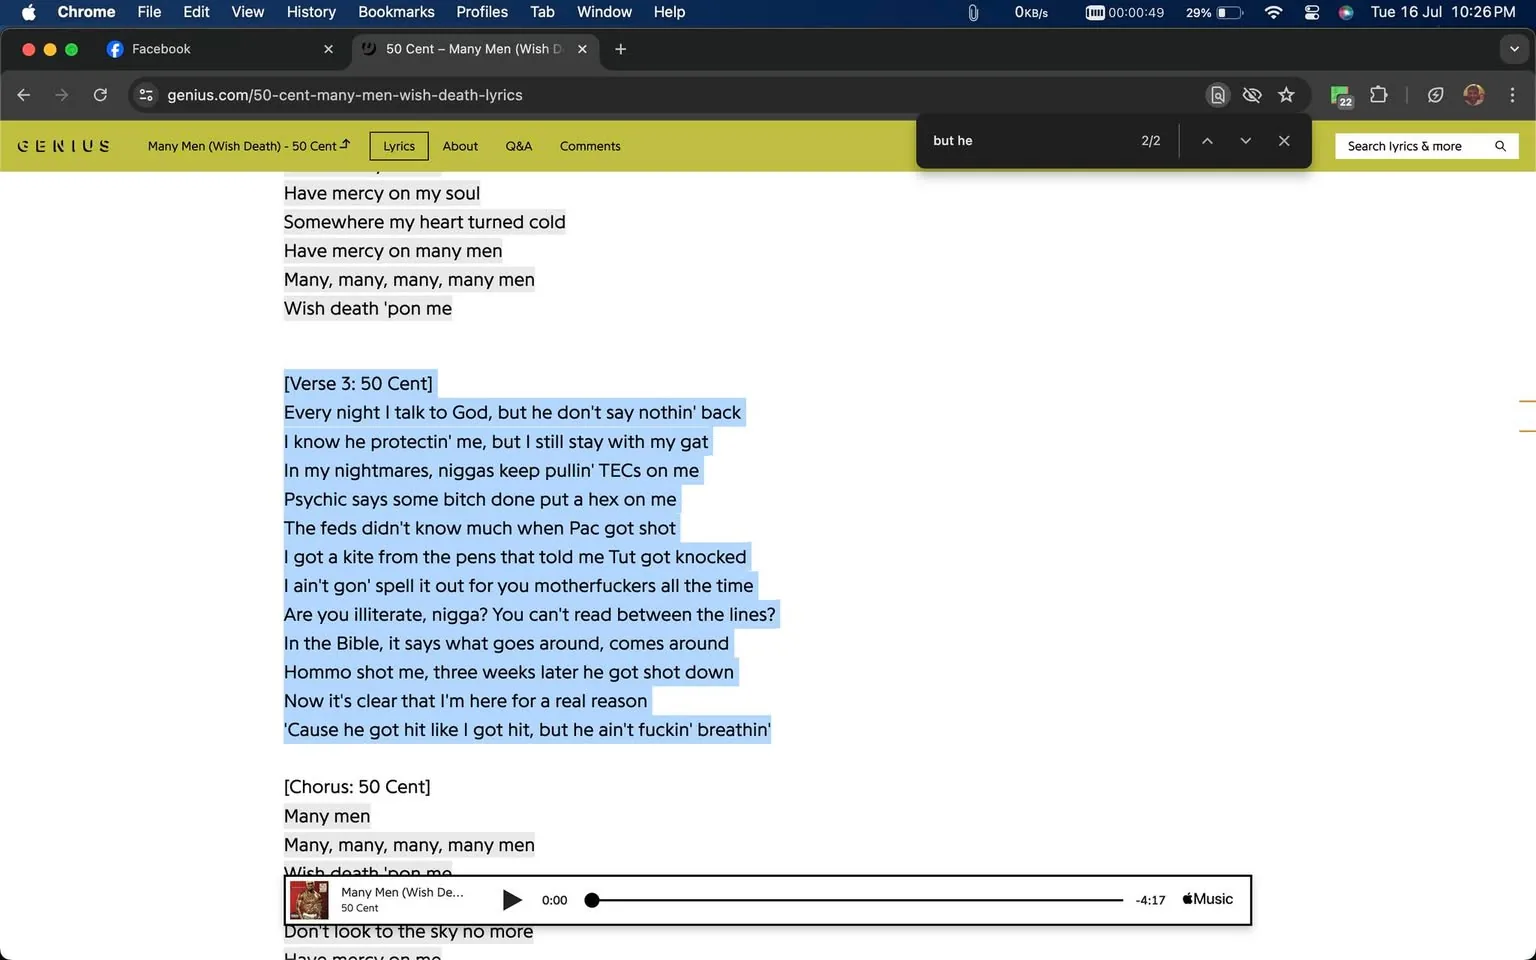Click the hidden-eye tracking icon in address bar

1251,95
